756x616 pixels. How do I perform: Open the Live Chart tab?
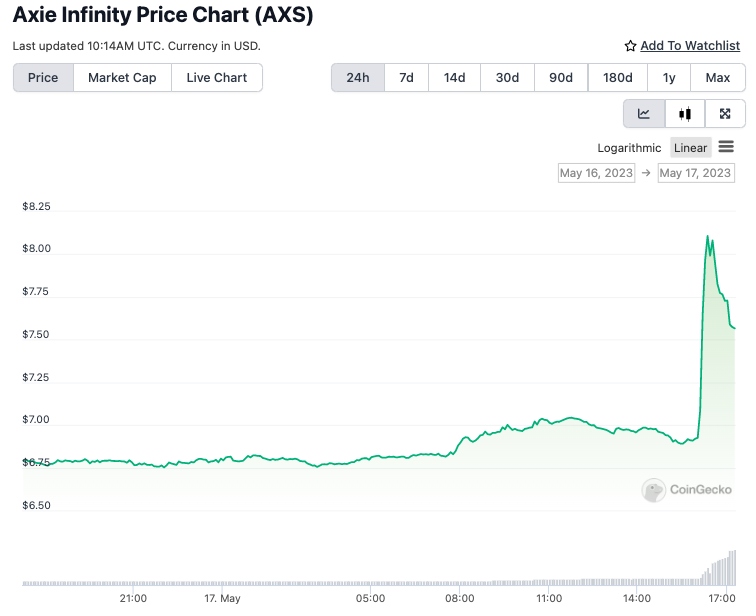click(x=217, y=78)
